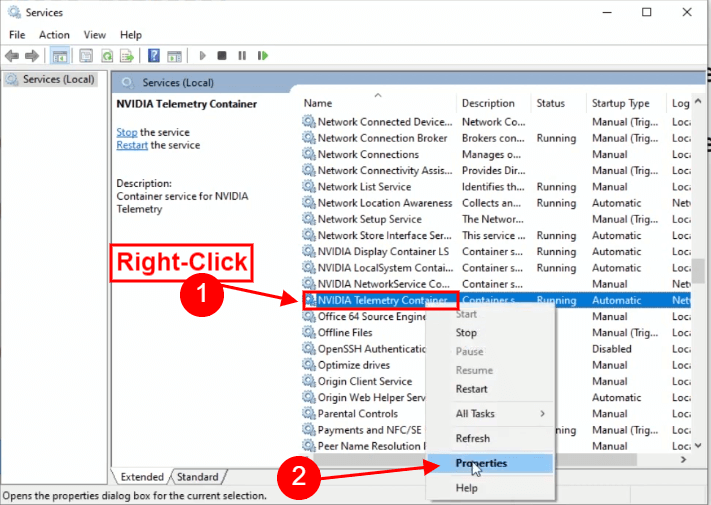Select Network Store Interface Service row

coord(496,235)
